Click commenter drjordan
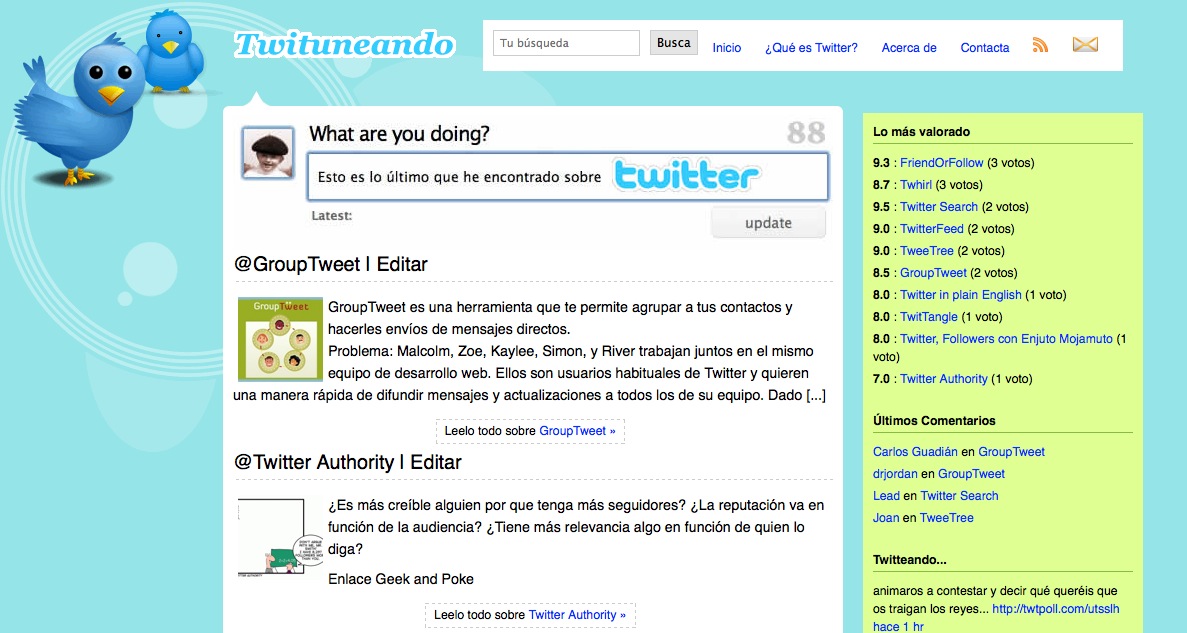 [895, 474]
